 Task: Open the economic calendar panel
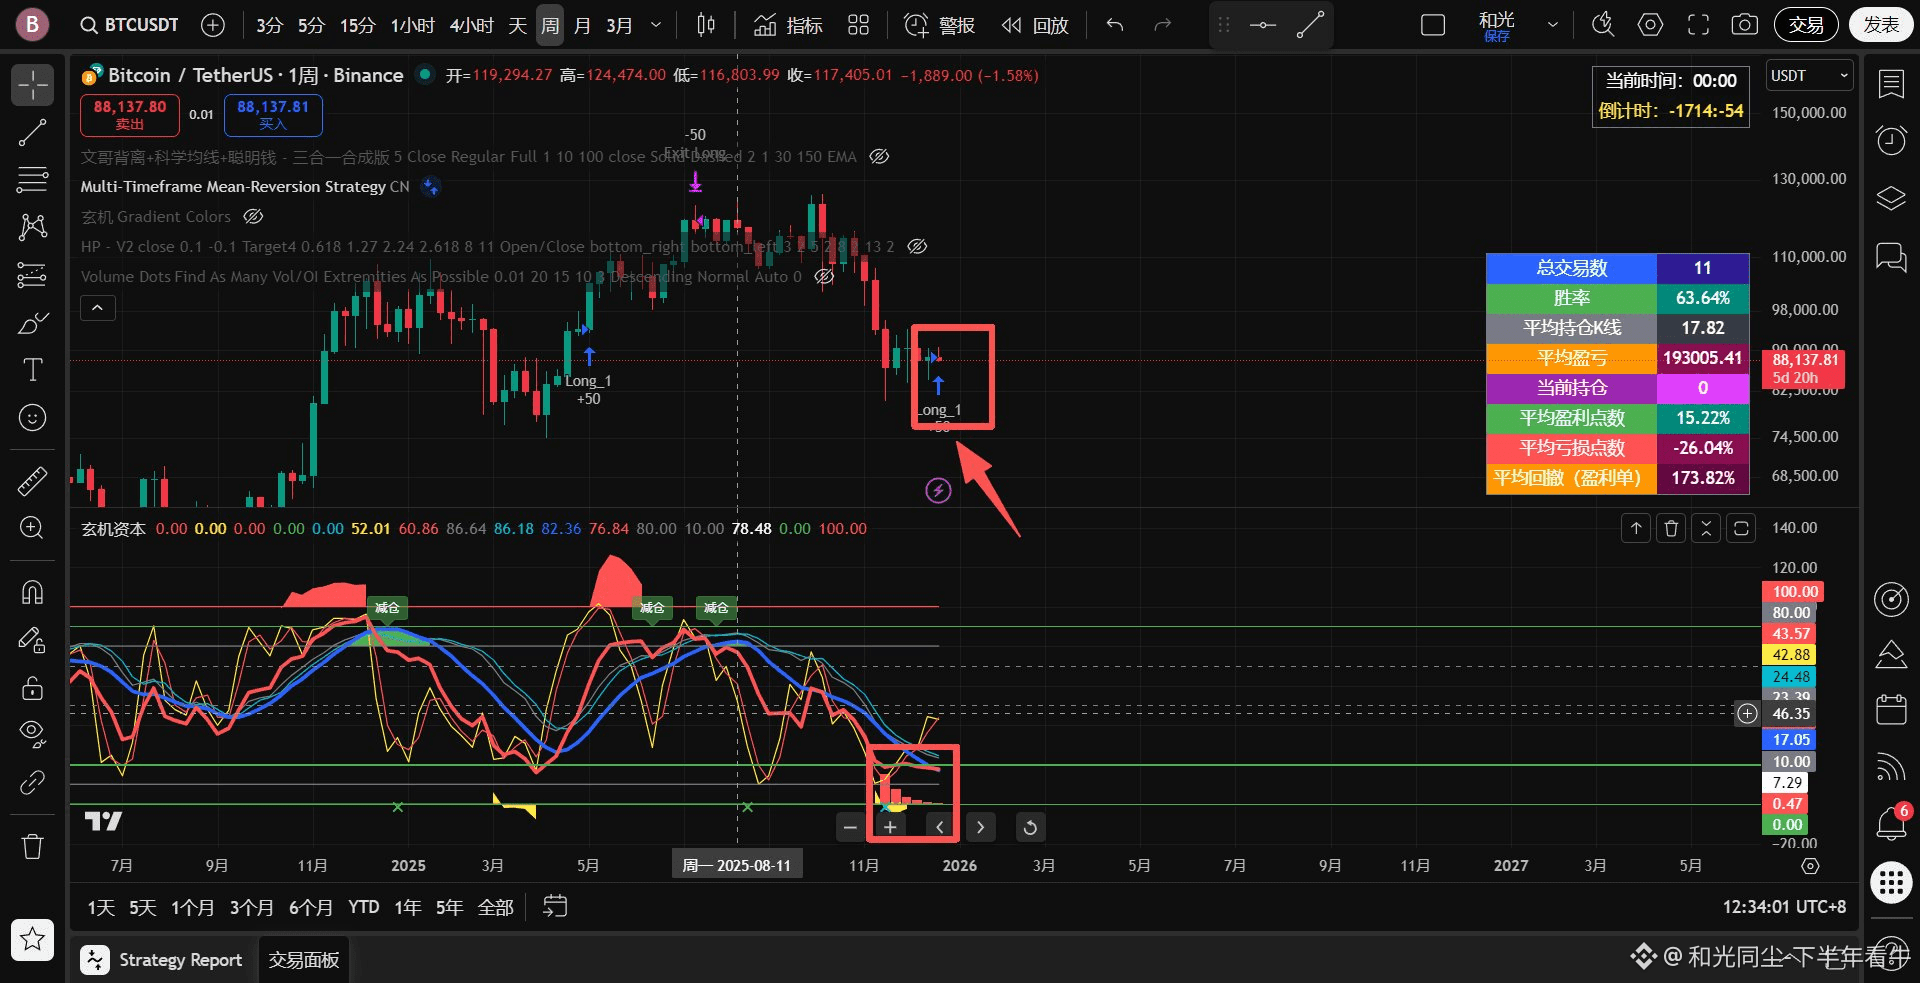1891,710
